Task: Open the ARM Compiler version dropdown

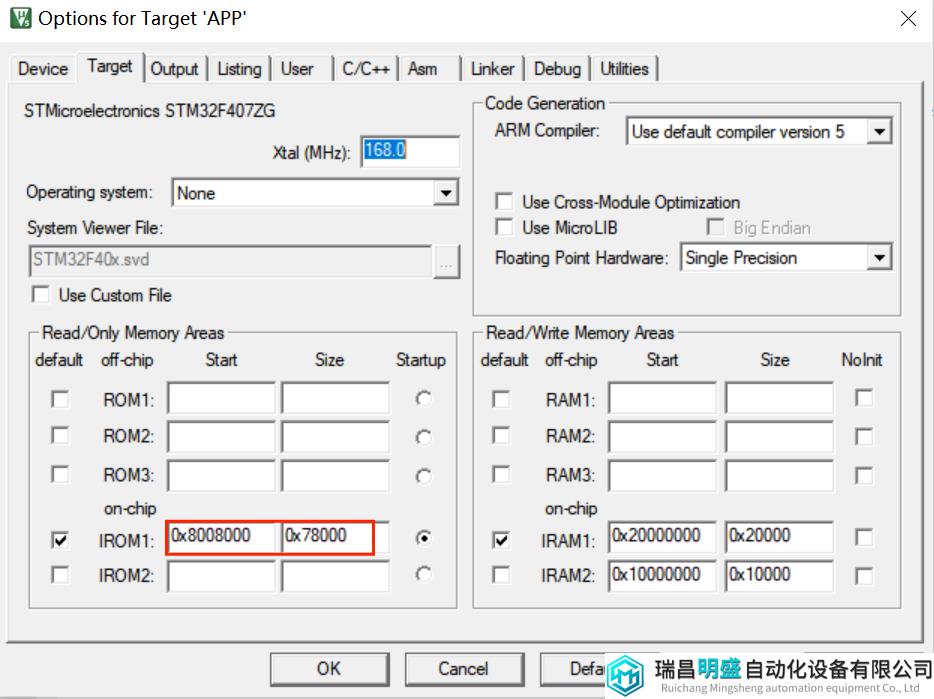Action: pos(879,132)
